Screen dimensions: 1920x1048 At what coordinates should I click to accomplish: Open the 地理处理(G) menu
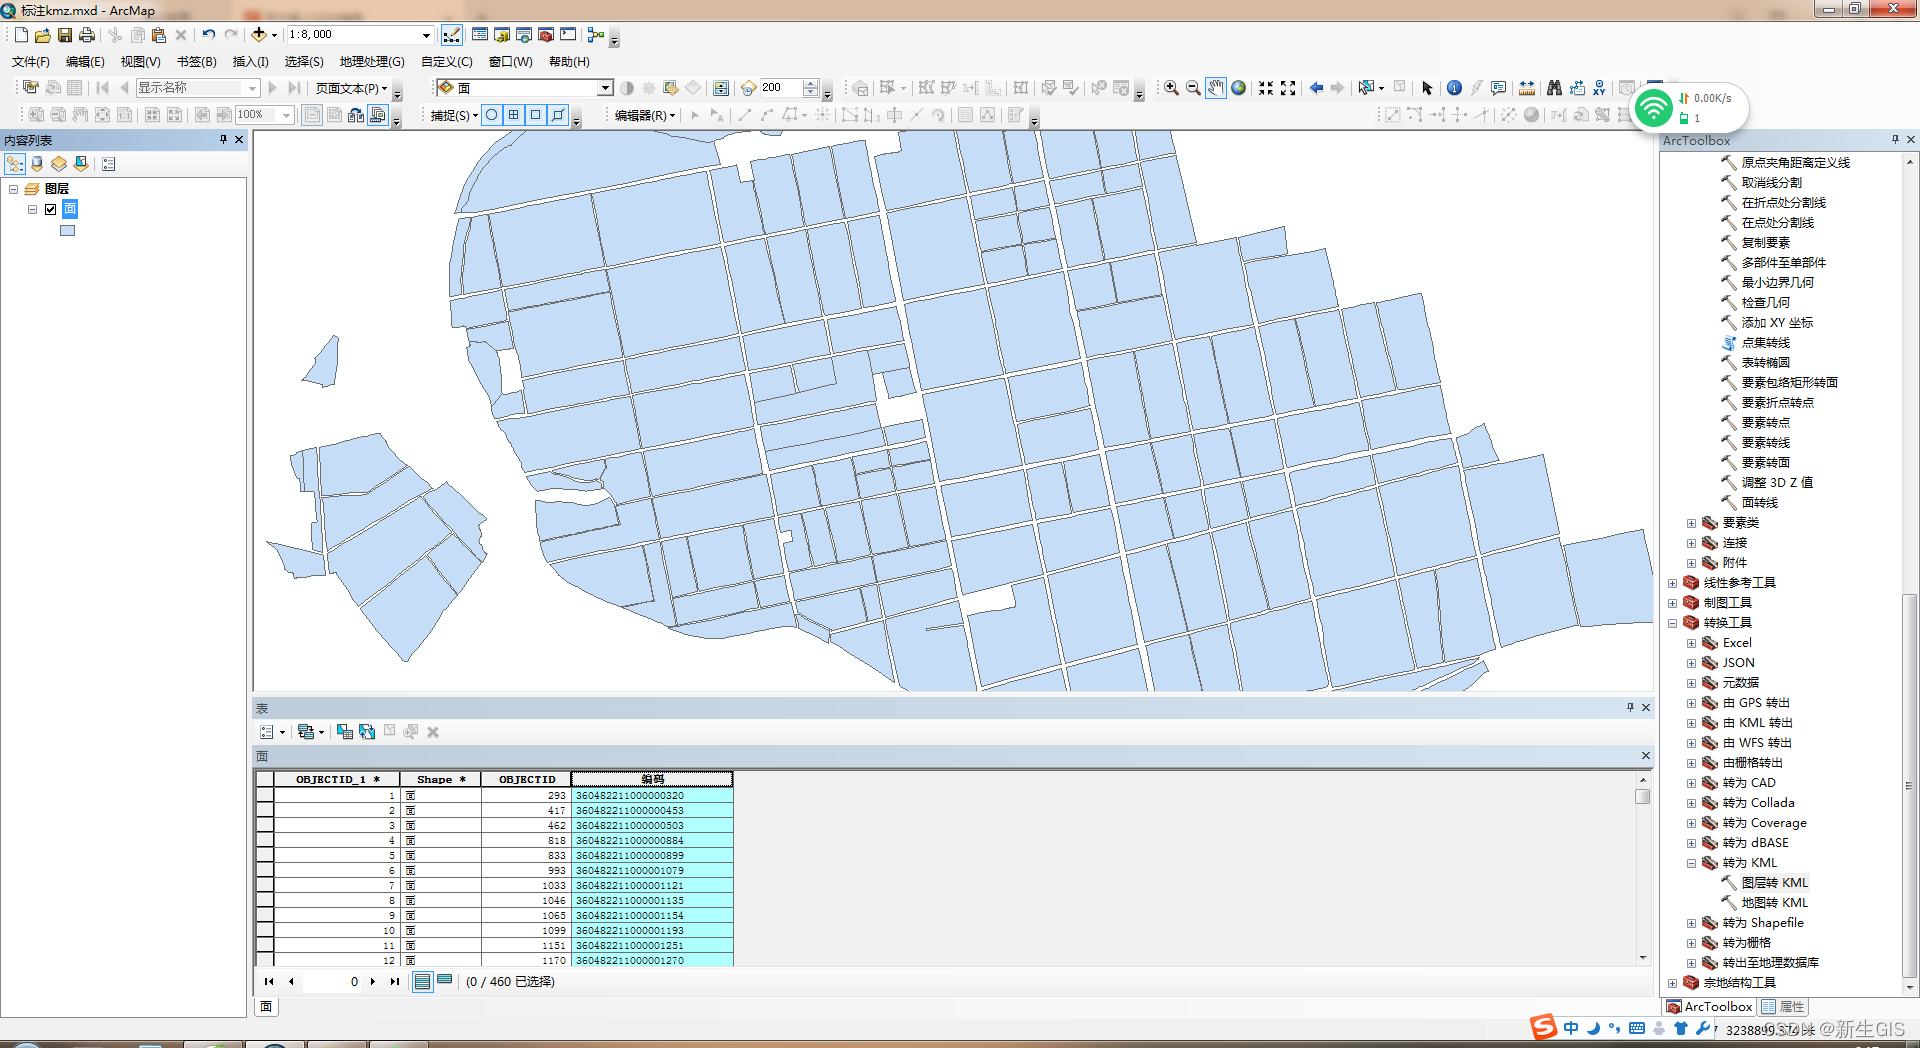(x=372, y=62)
